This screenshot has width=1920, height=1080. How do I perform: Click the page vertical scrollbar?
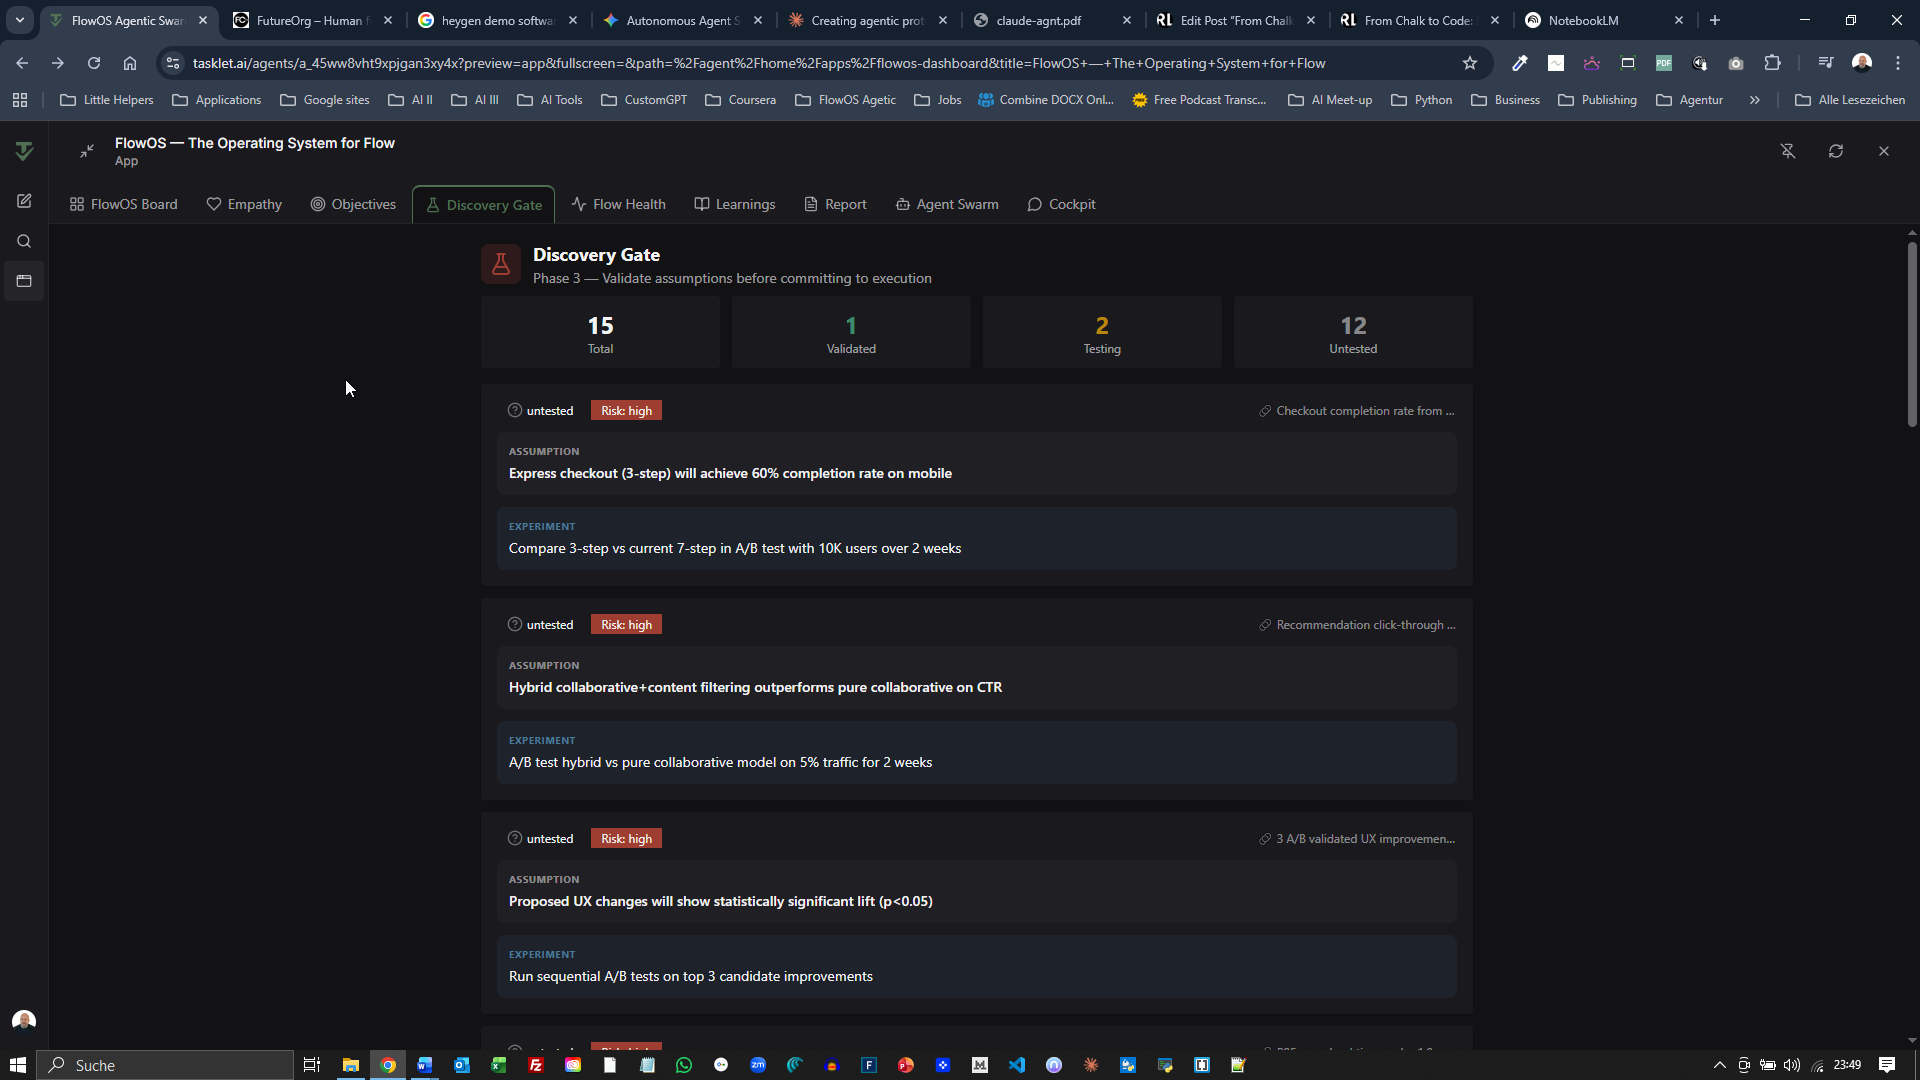(1912, 335)
